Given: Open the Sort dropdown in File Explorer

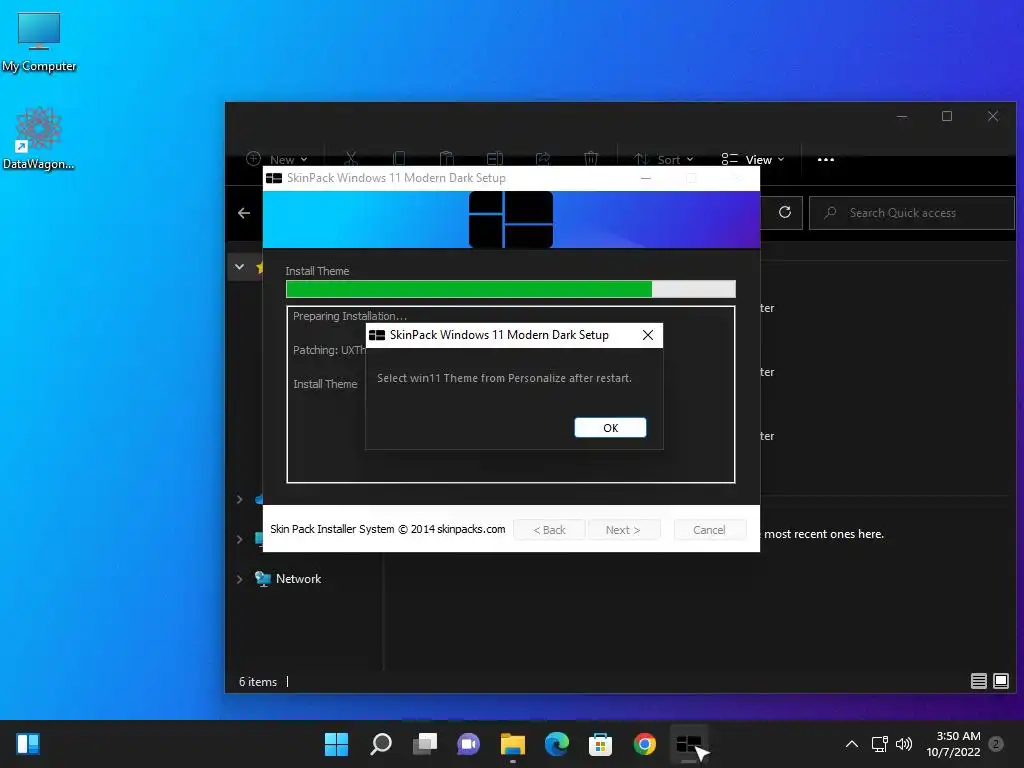Looking at the screenshot, I should tap(664, 159).
